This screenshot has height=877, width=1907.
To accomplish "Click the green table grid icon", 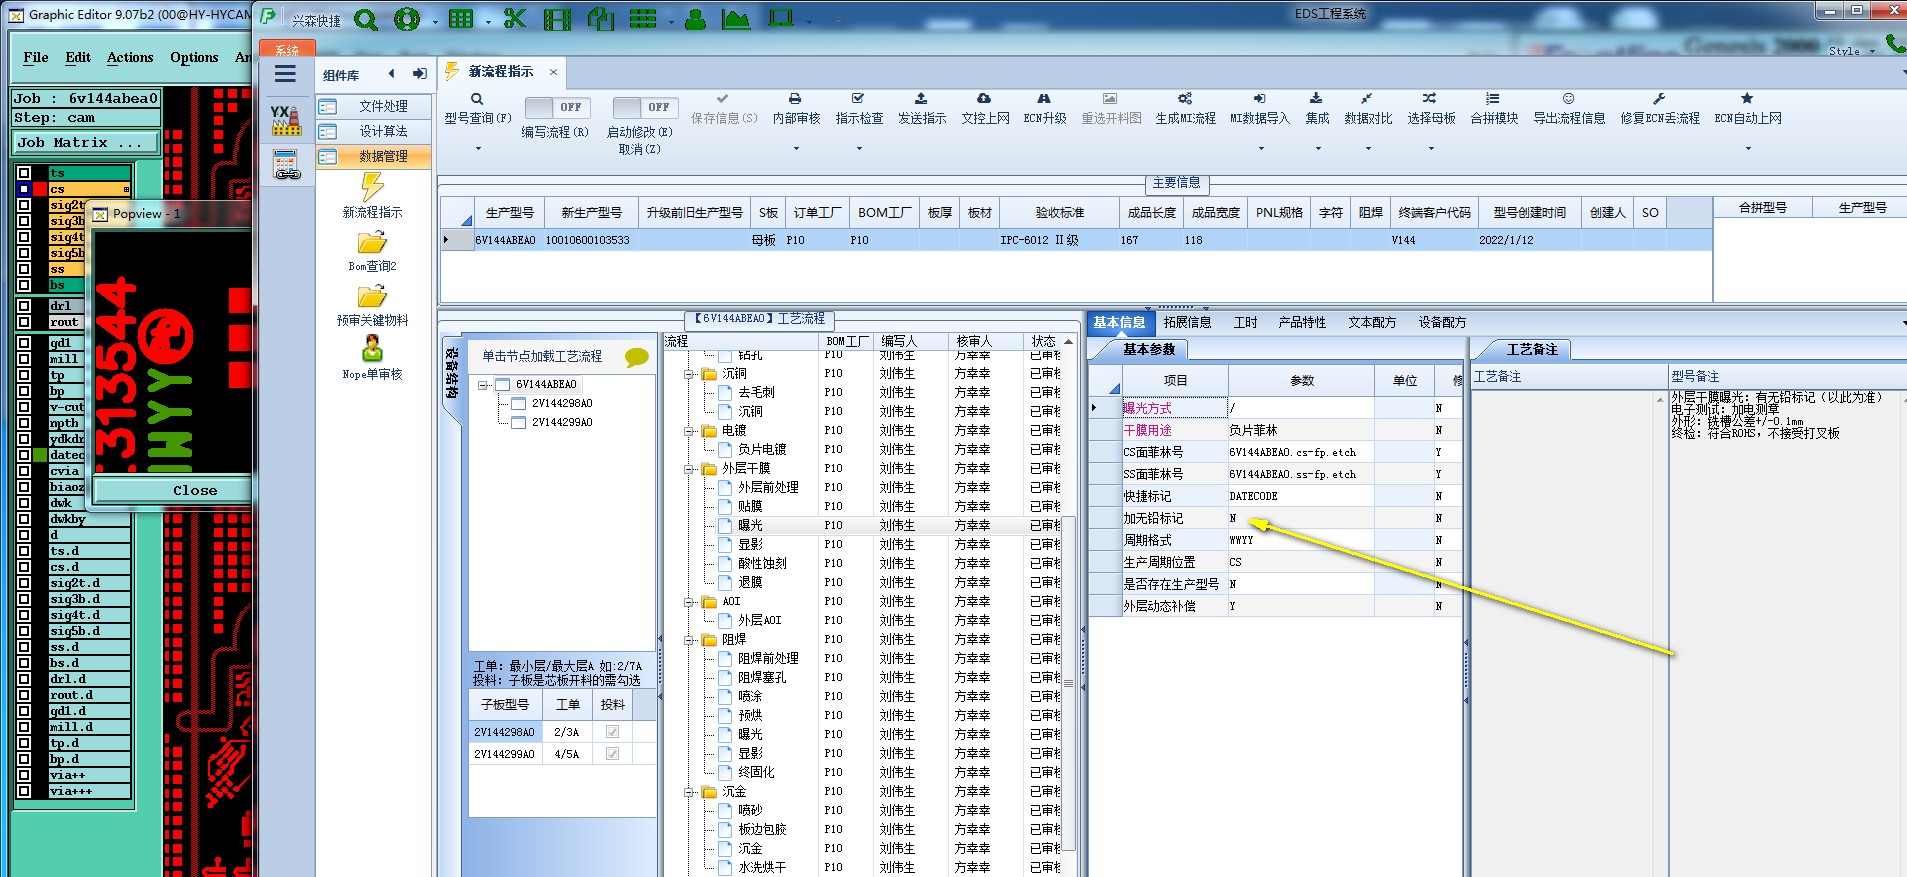I will (461, 19).
